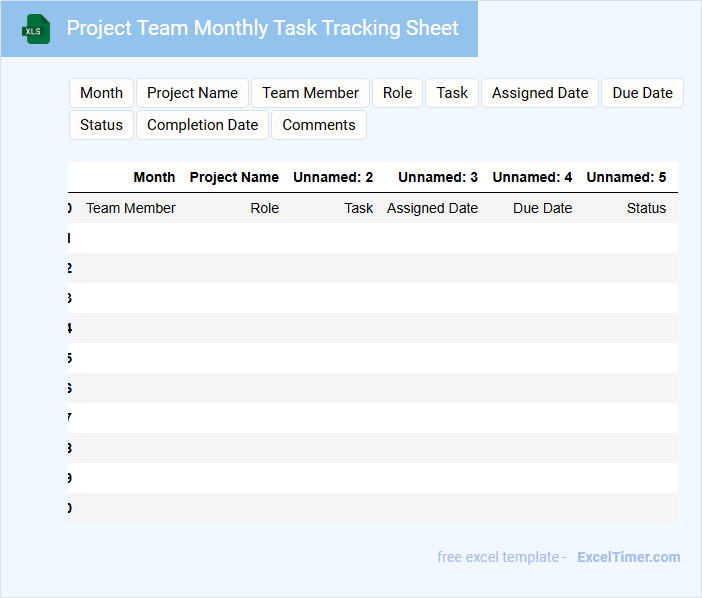Click the Comments tag button

pos(319,125)
